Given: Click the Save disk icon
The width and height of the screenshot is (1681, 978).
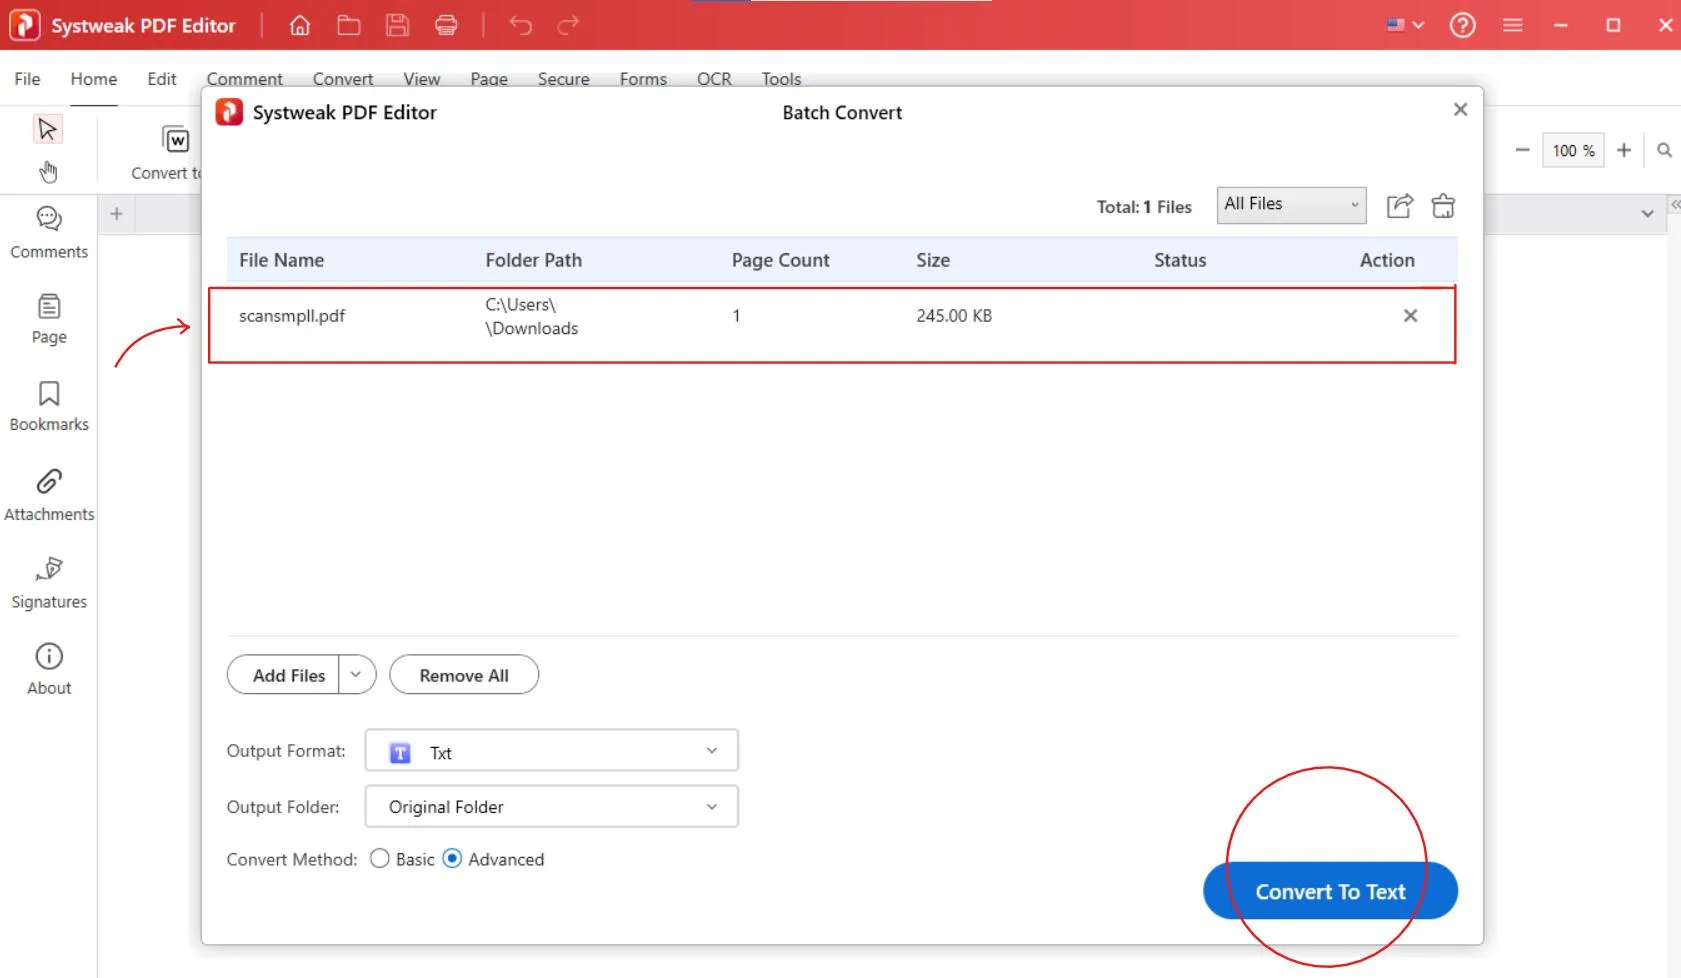Looking at the screenshot, I should [397, 26].
